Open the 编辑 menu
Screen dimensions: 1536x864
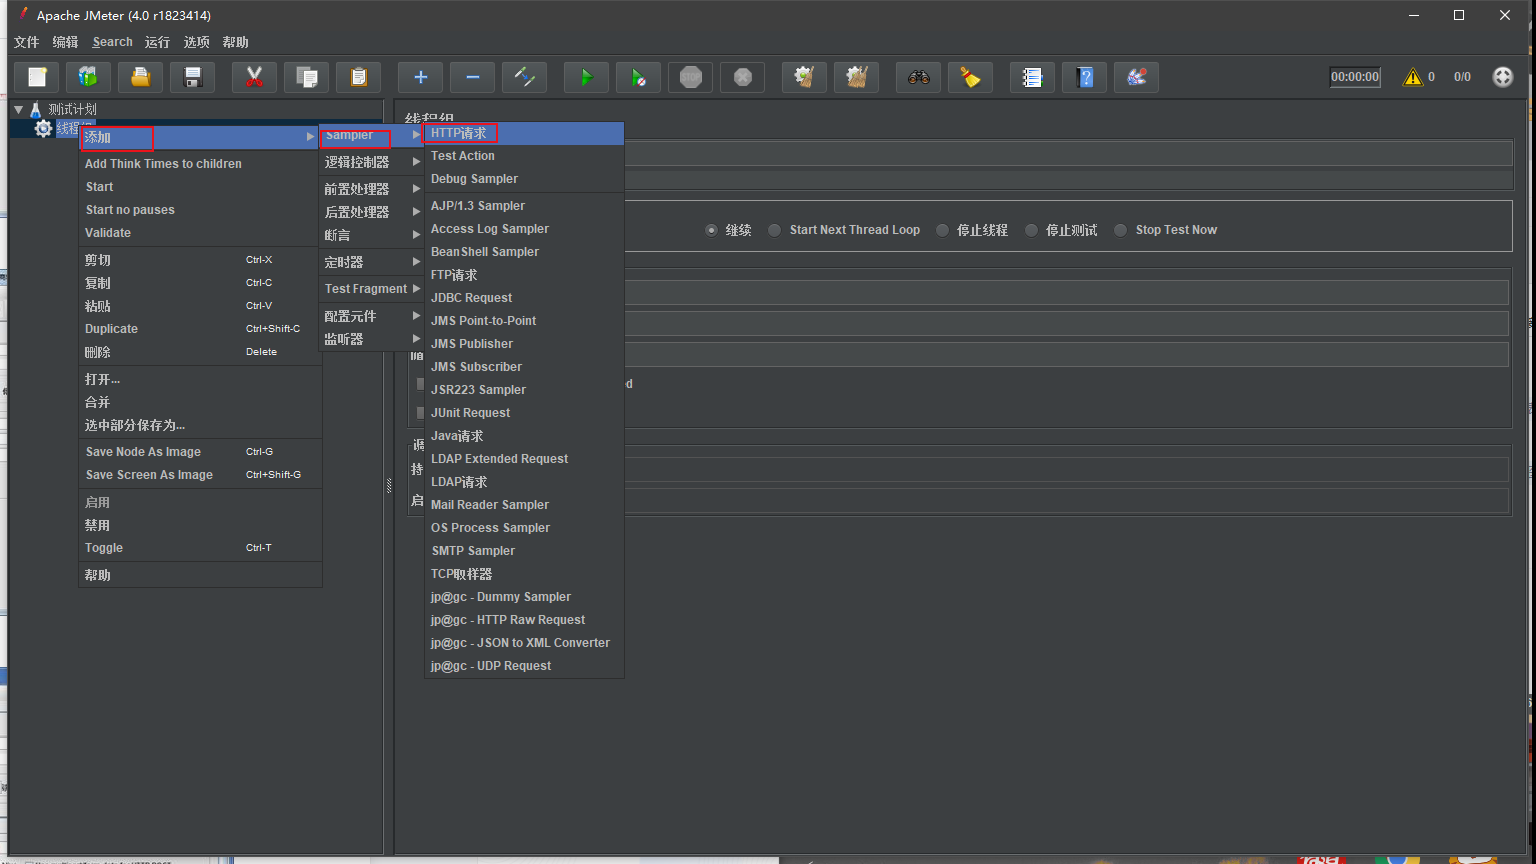pyautogui.click(x=65, y=42)
